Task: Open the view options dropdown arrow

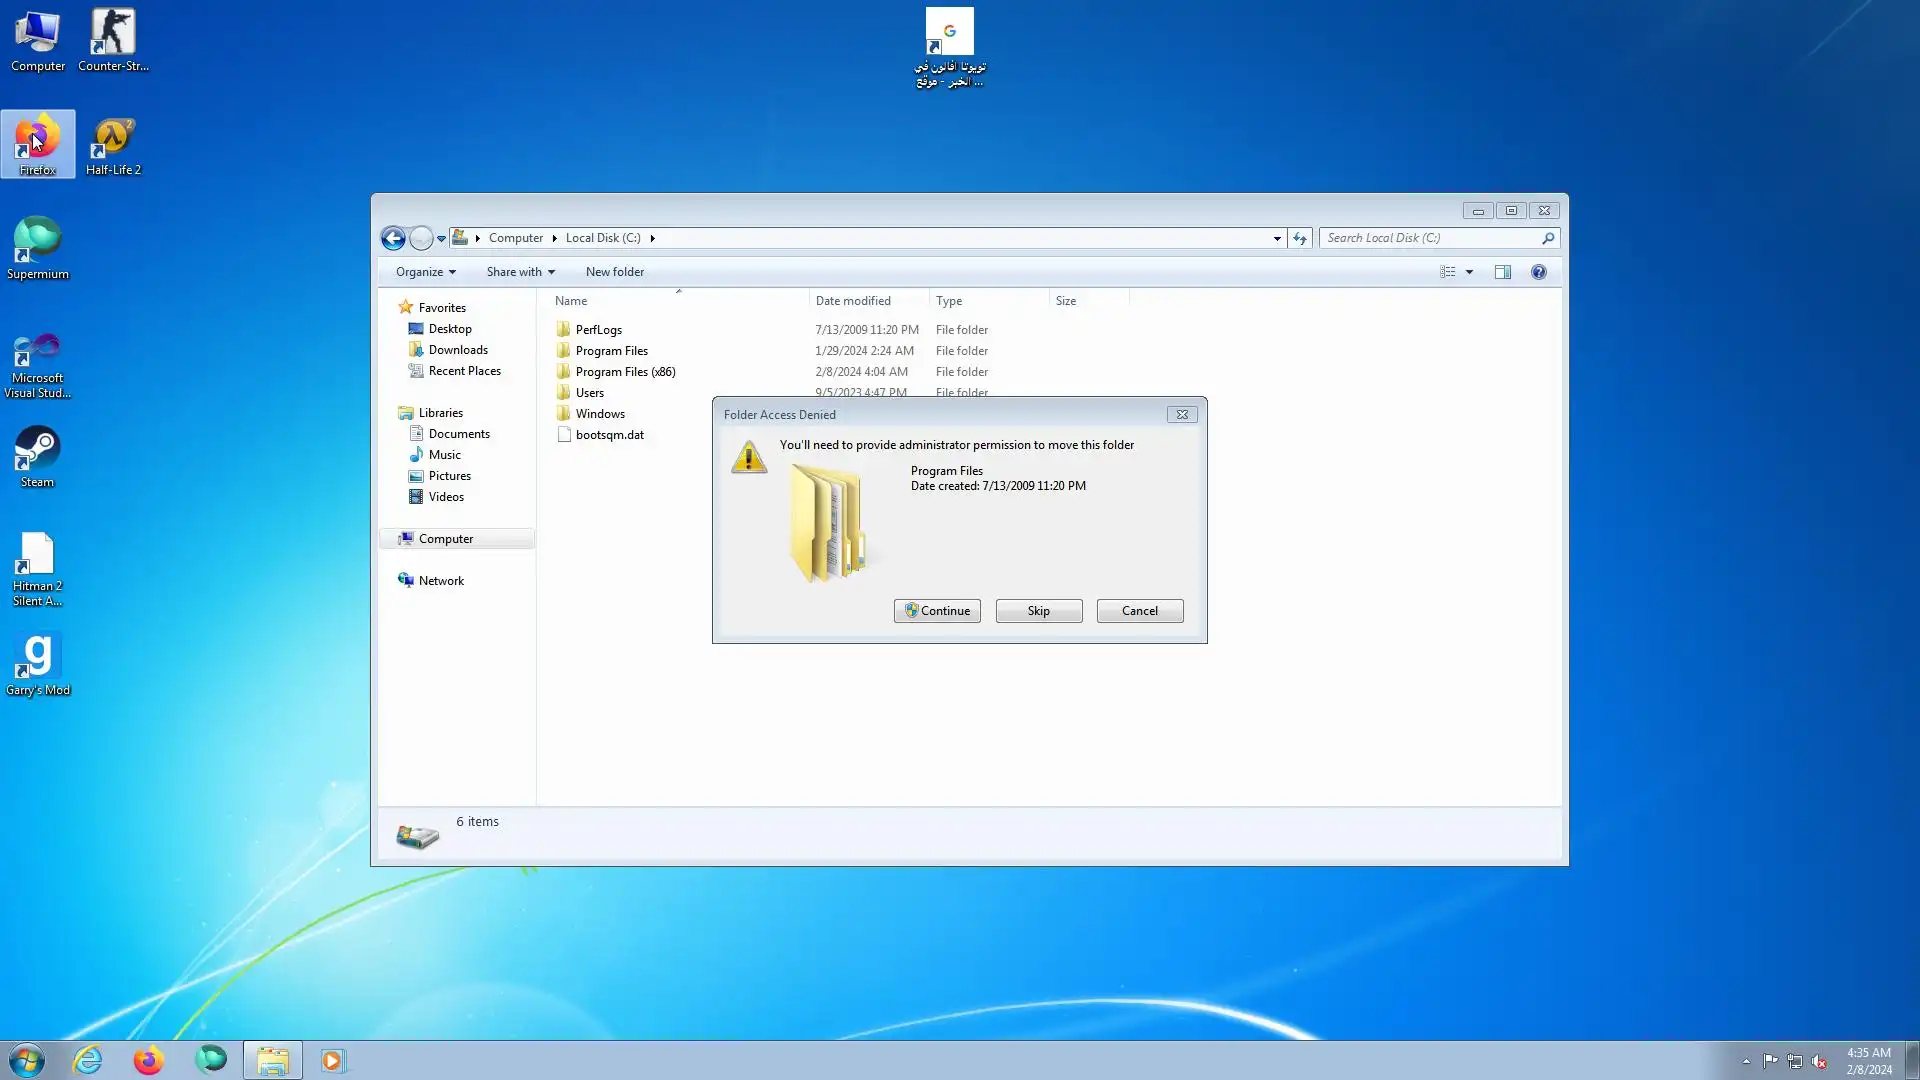Action: [x=1469, y=272]
